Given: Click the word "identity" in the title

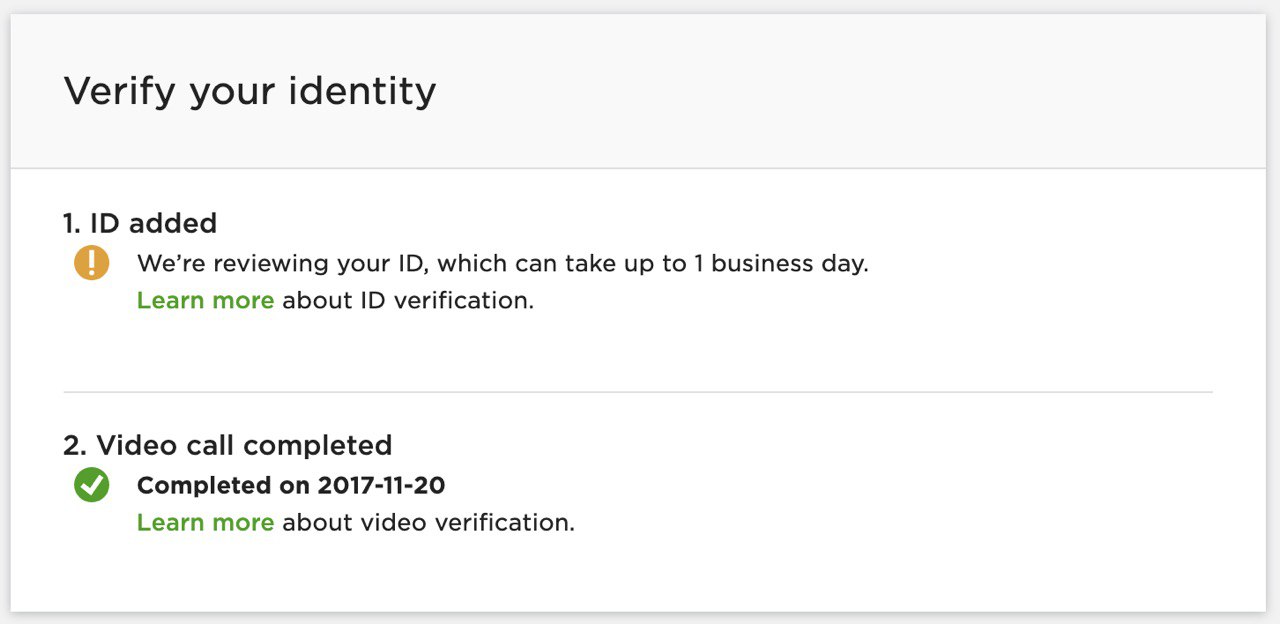Looking at the screenshot, I should click(x=364, y=92).
